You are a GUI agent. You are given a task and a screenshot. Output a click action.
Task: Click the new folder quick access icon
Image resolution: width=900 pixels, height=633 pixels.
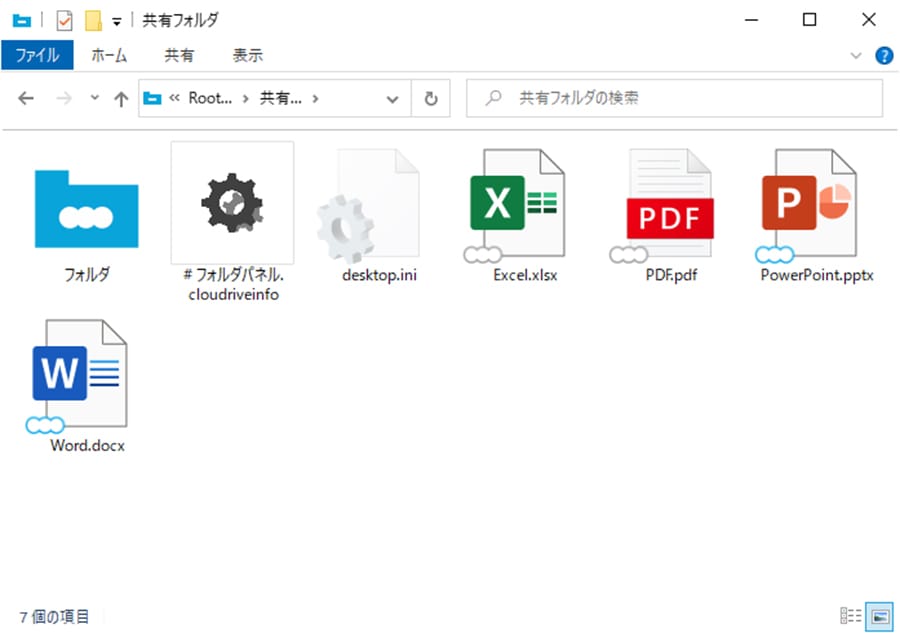click(94, 21)
